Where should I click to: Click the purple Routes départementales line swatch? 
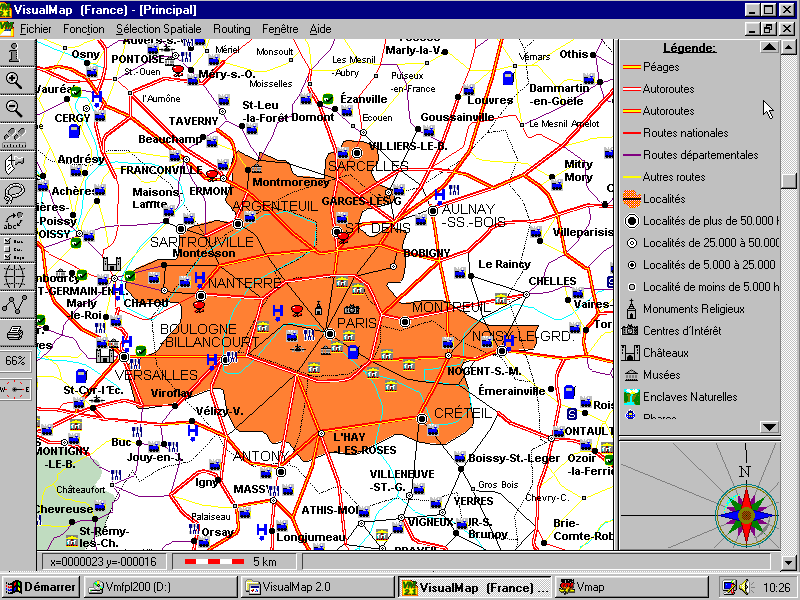(x=632, y=155)
